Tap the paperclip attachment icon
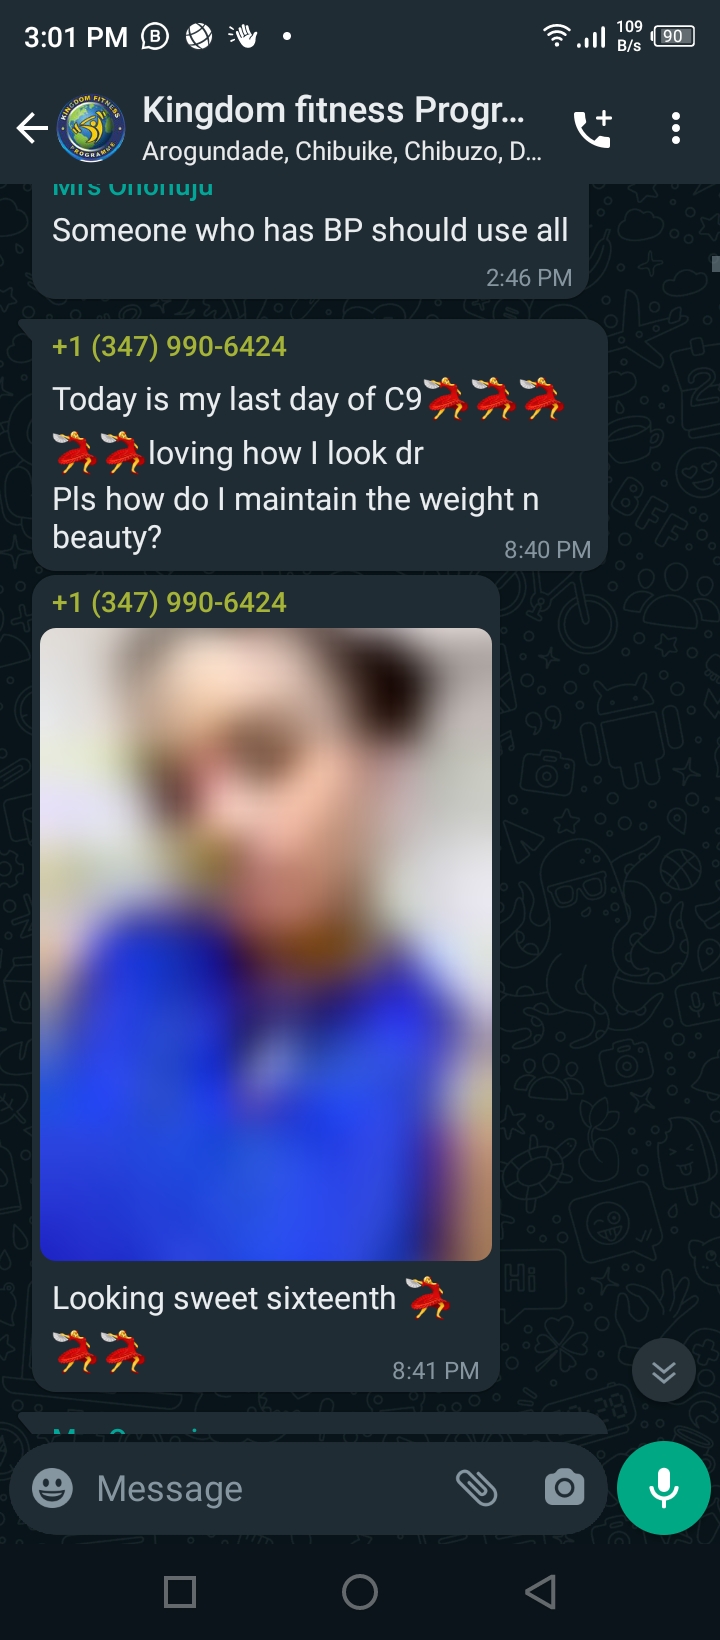This screenshot has height=1640, width=720. point(477,1488)
